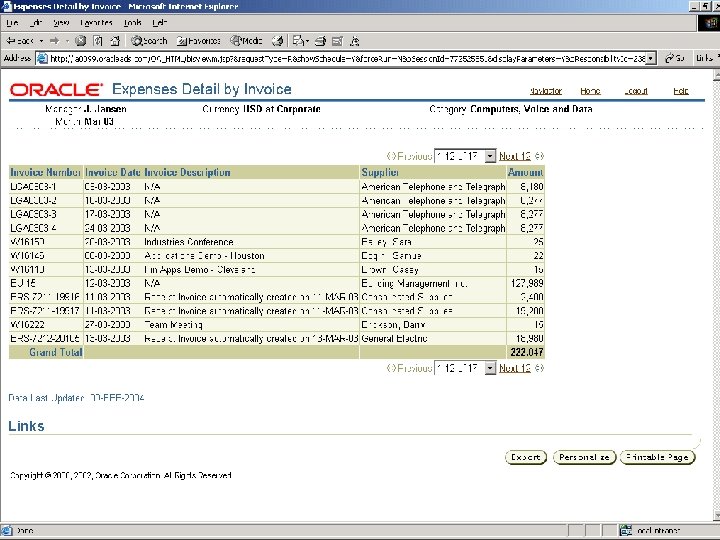The width and height of the screenshot is (720, 540).
Task: Click the Links toolbar label
Action: click(705, 58)
